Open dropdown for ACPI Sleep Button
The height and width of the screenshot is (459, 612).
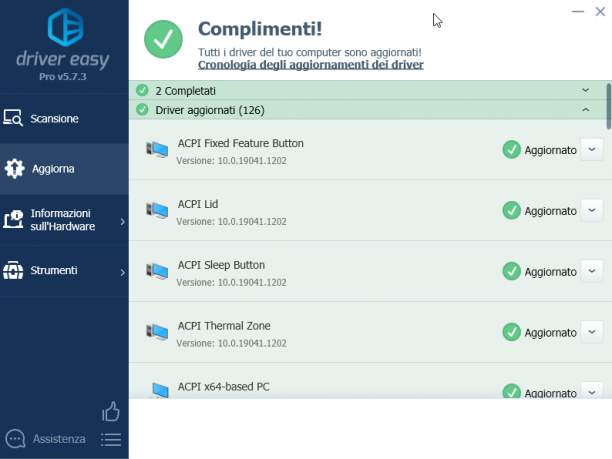click(592, 271)
